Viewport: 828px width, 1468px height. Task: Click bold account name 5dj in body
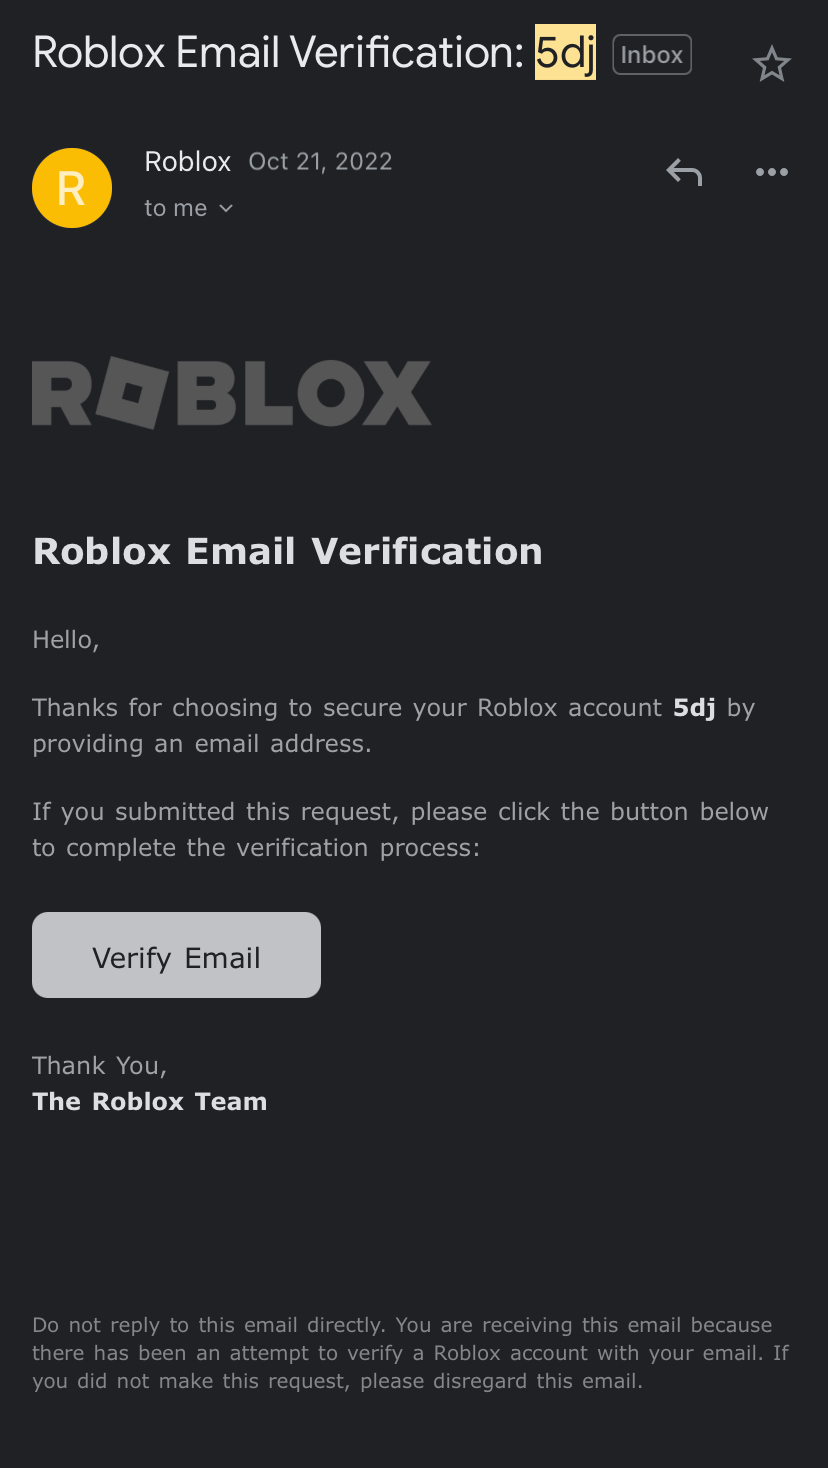(x=694, y=708)
